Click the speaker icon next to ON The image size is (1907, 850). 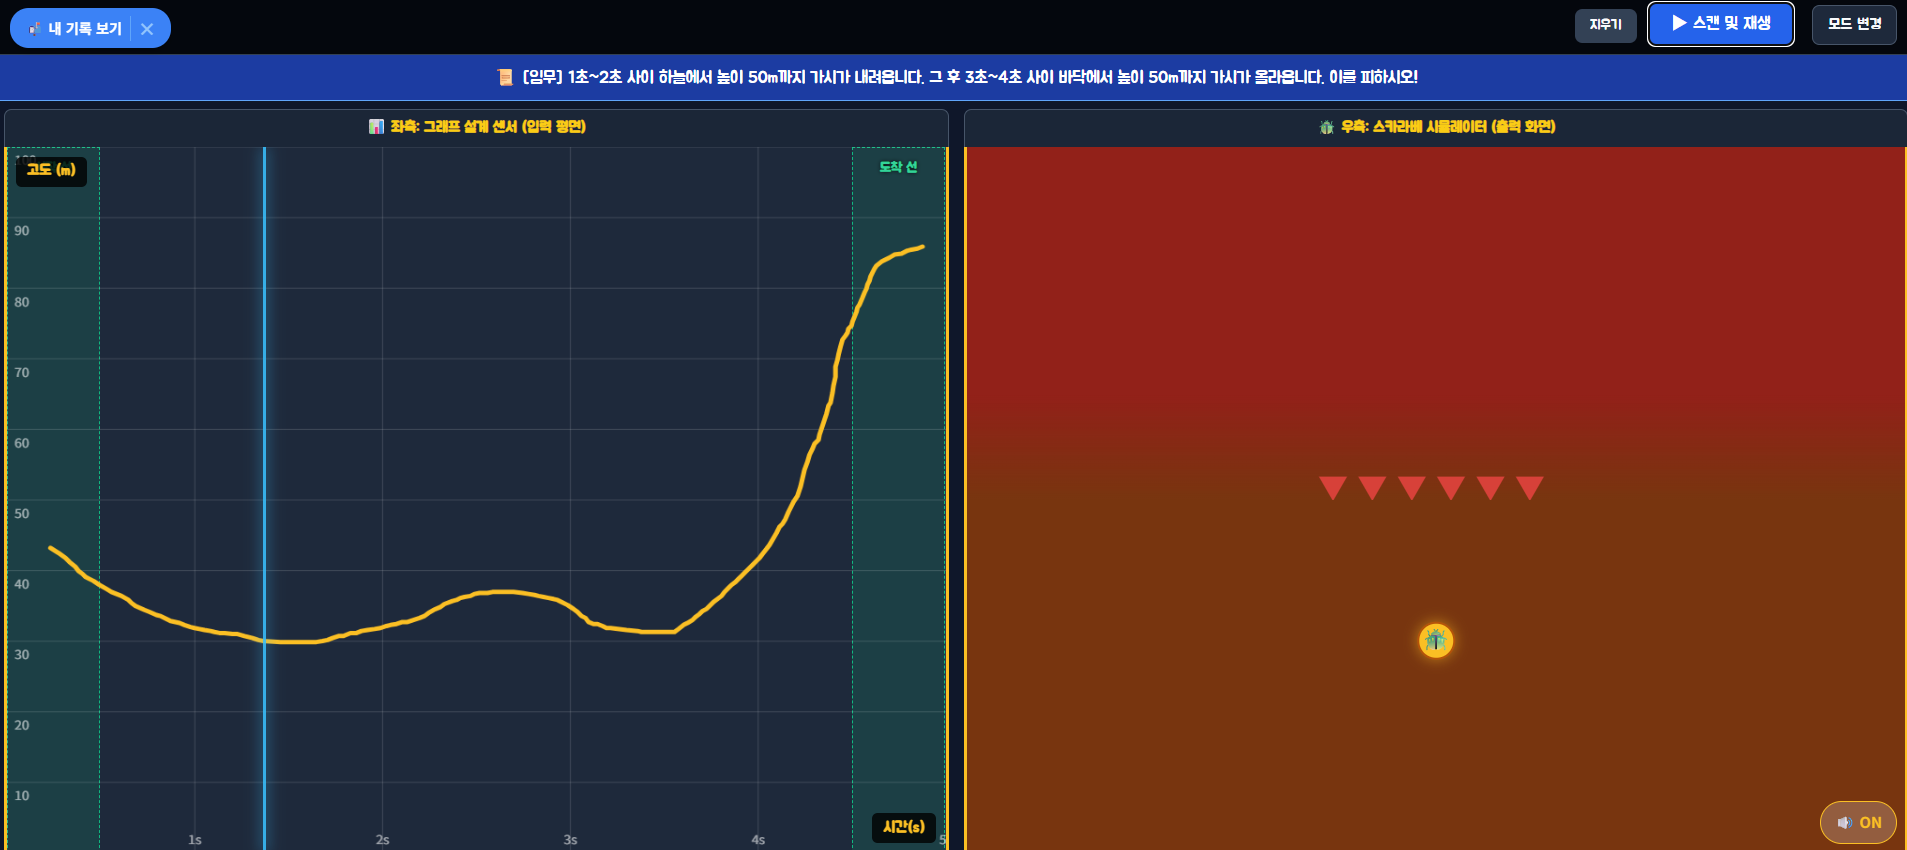pyautogui.click(x=1844, y=823)
